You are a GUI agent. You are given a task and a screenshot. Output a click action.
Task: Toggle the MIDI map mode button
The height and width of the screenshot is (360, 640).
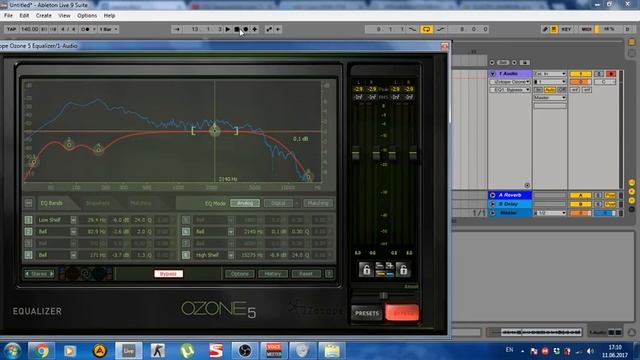[586, 29]
